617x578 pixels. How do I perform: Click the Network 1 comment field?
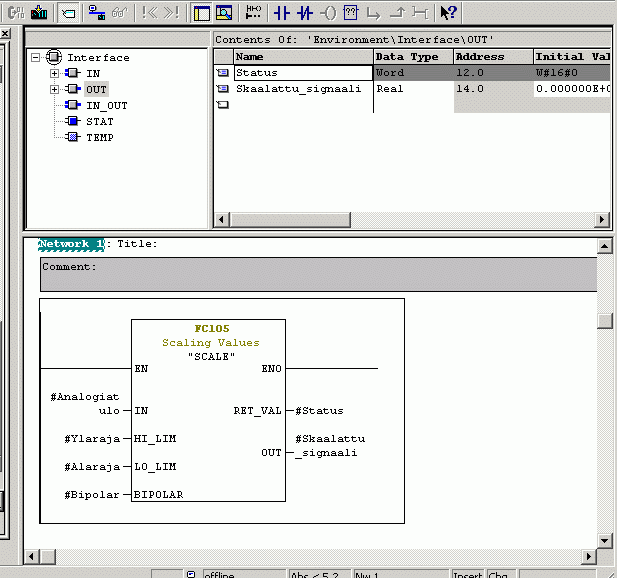tap(318, 274)
